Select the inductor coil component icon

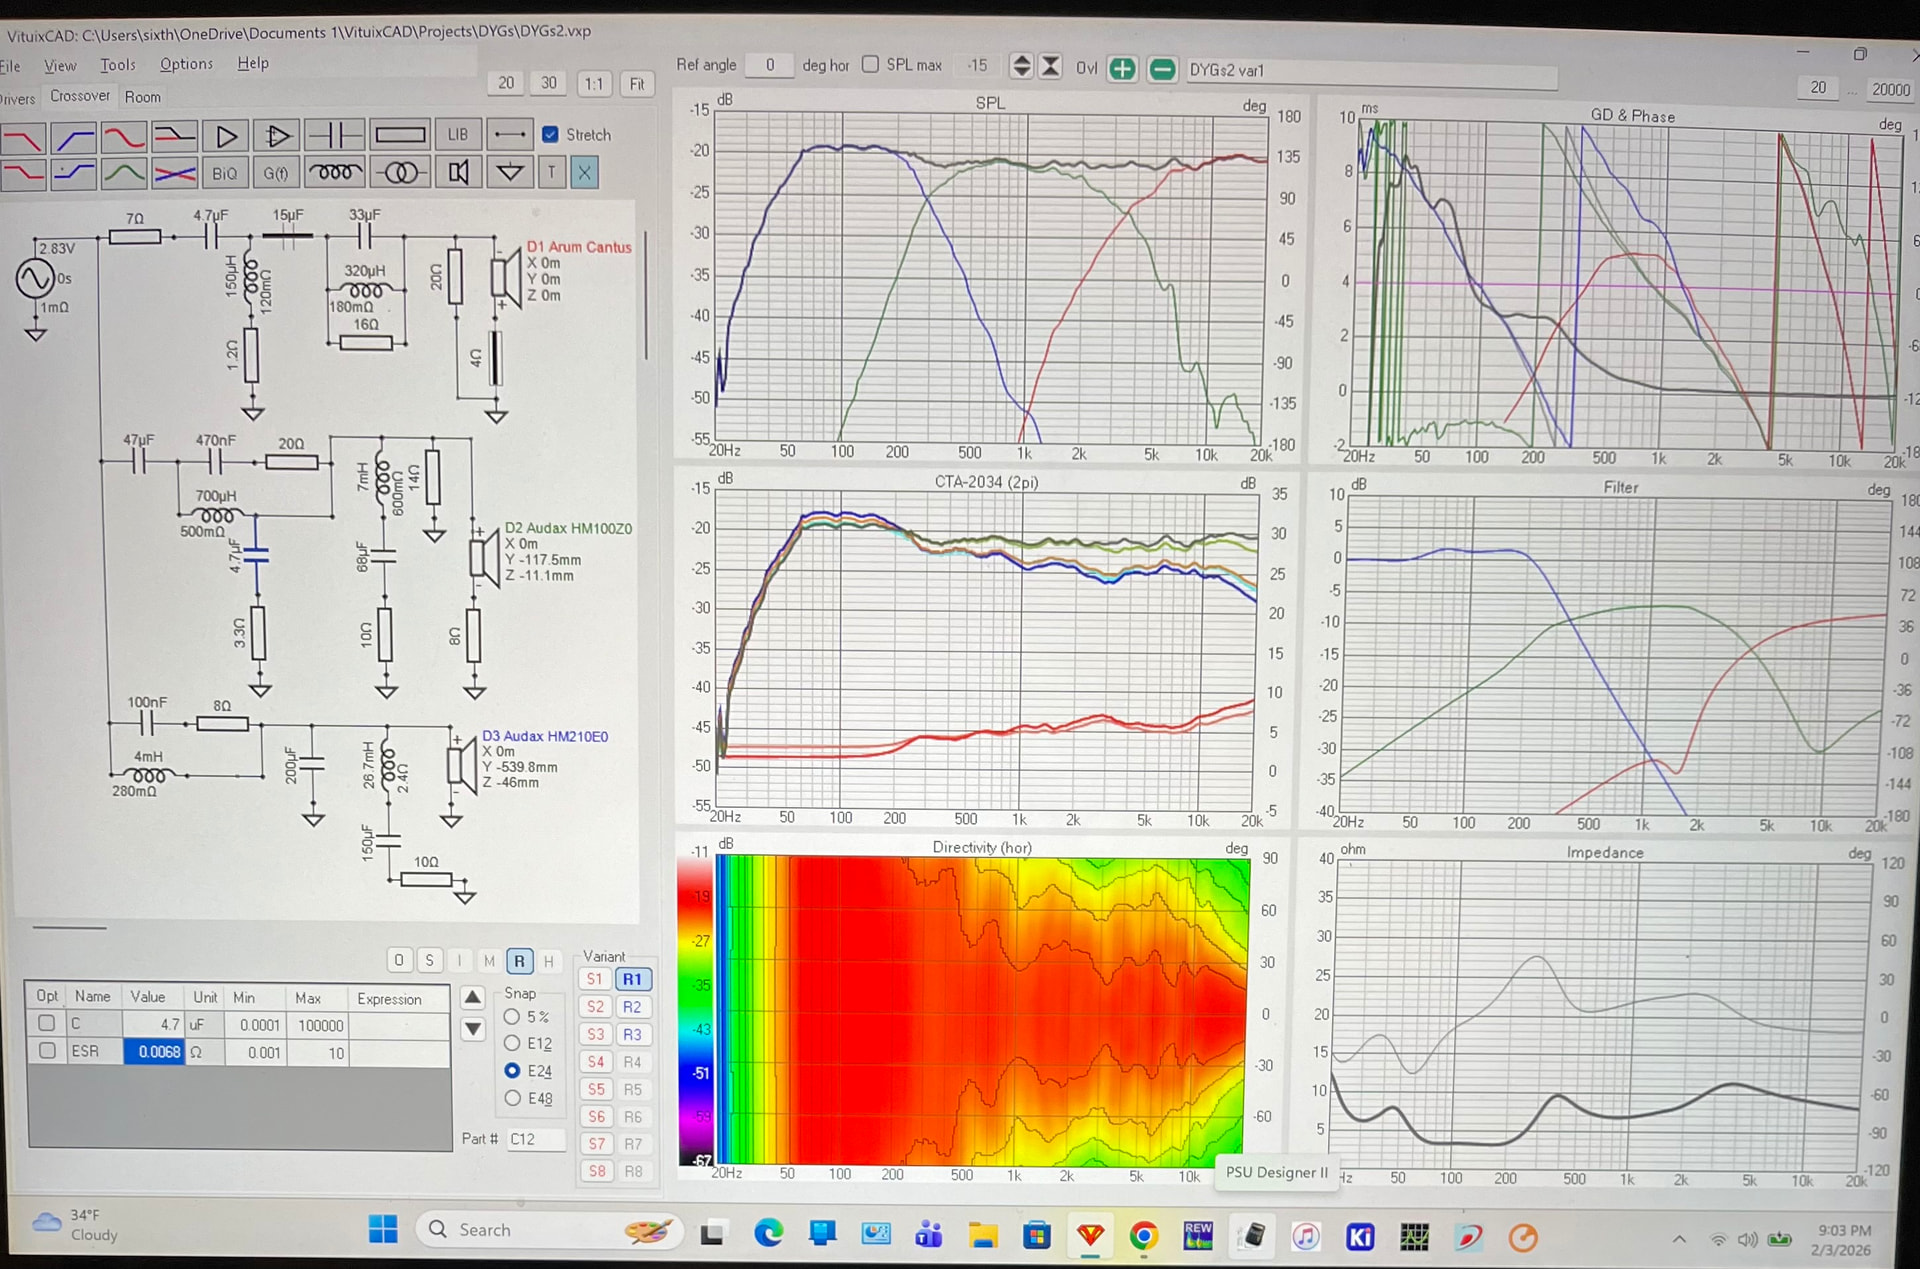tap(335, 173)
